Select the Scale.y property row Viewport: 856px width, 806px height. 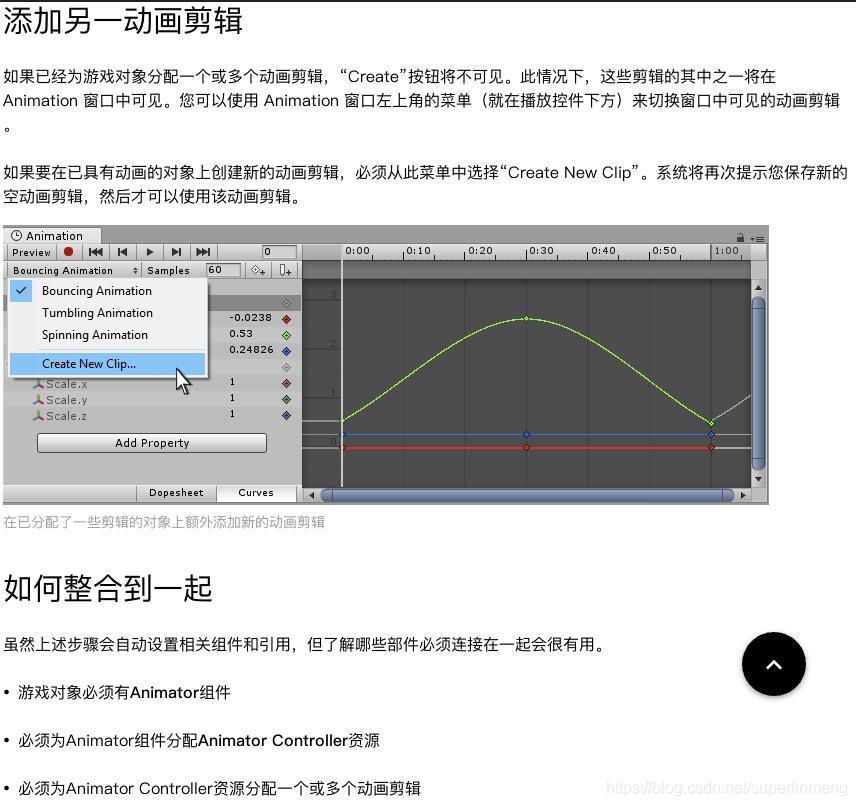click(152, 400)
